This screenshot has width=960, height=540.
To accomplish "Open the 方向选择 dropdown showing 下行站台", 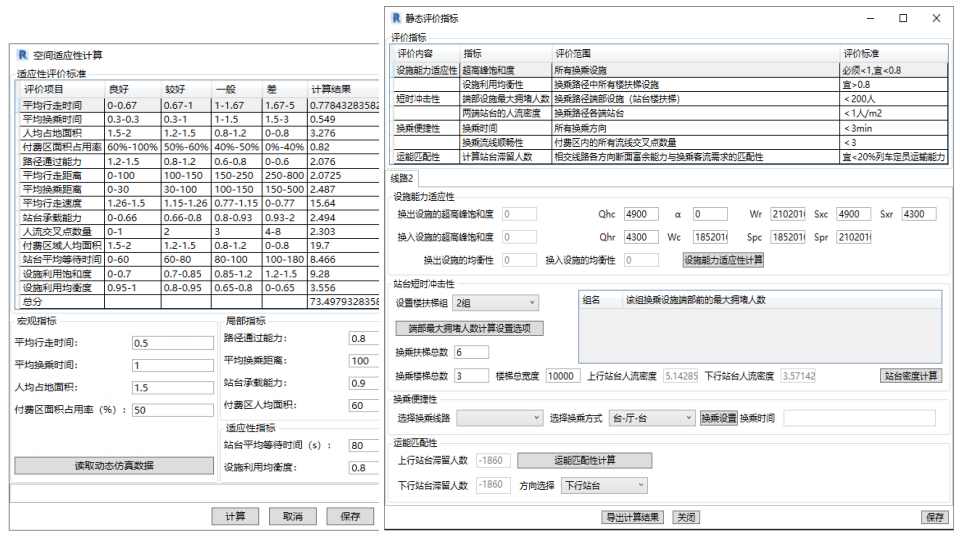I will [604, 486].
